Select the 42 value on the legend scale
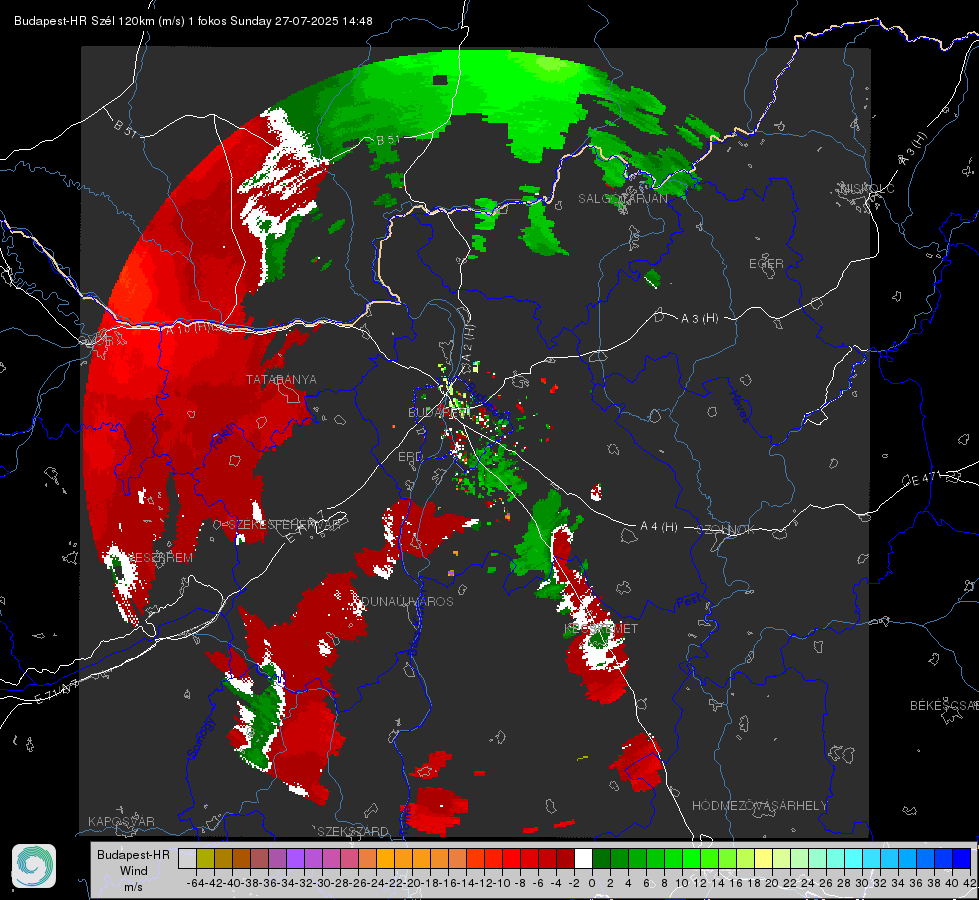 [969, 883]
